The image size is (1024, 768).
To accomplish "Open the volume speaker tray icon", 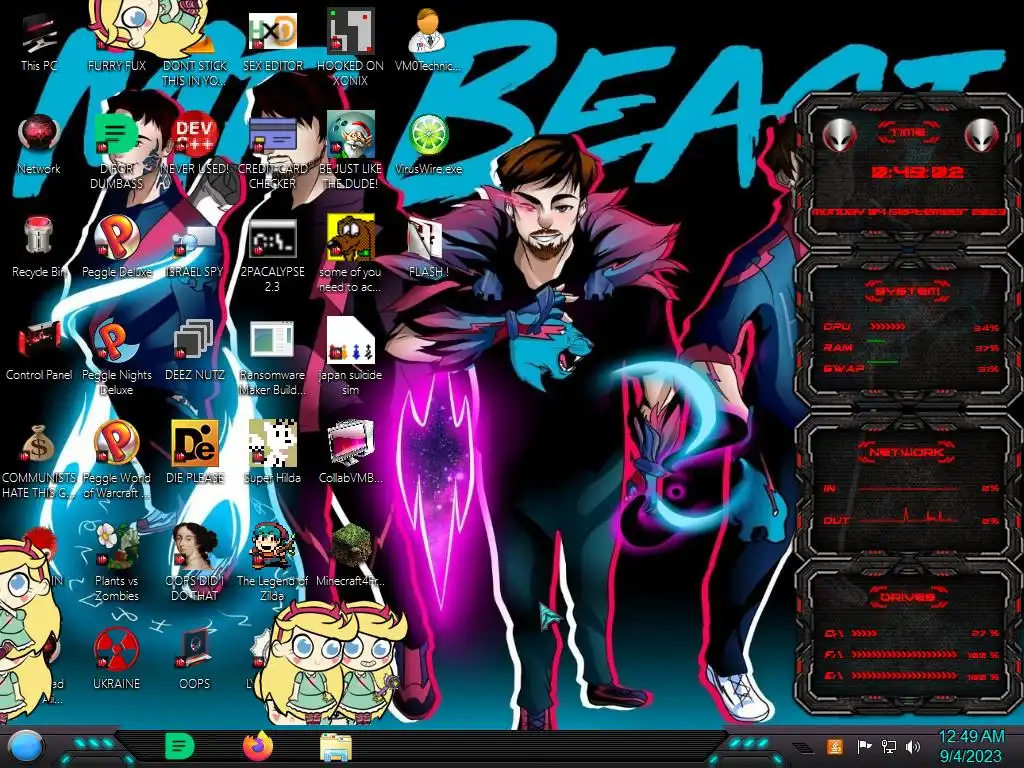I will point(913,746).
